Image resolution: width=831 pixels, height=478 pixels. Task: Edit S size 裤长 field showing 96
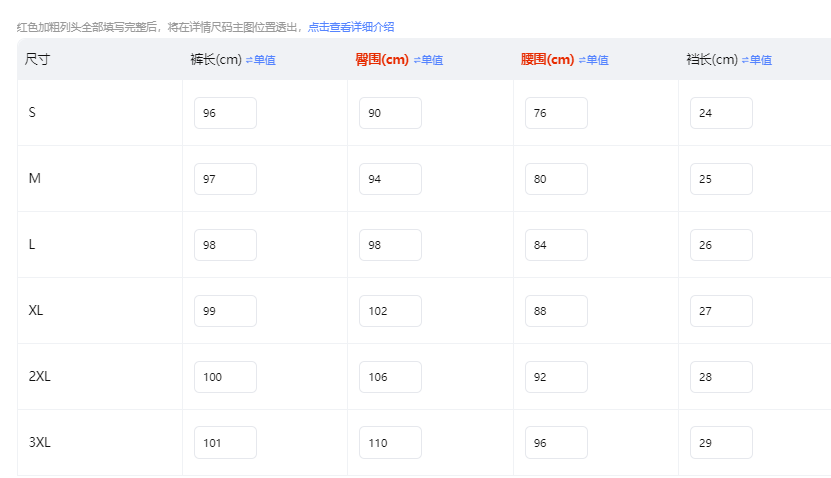click(x=225, y=113)
